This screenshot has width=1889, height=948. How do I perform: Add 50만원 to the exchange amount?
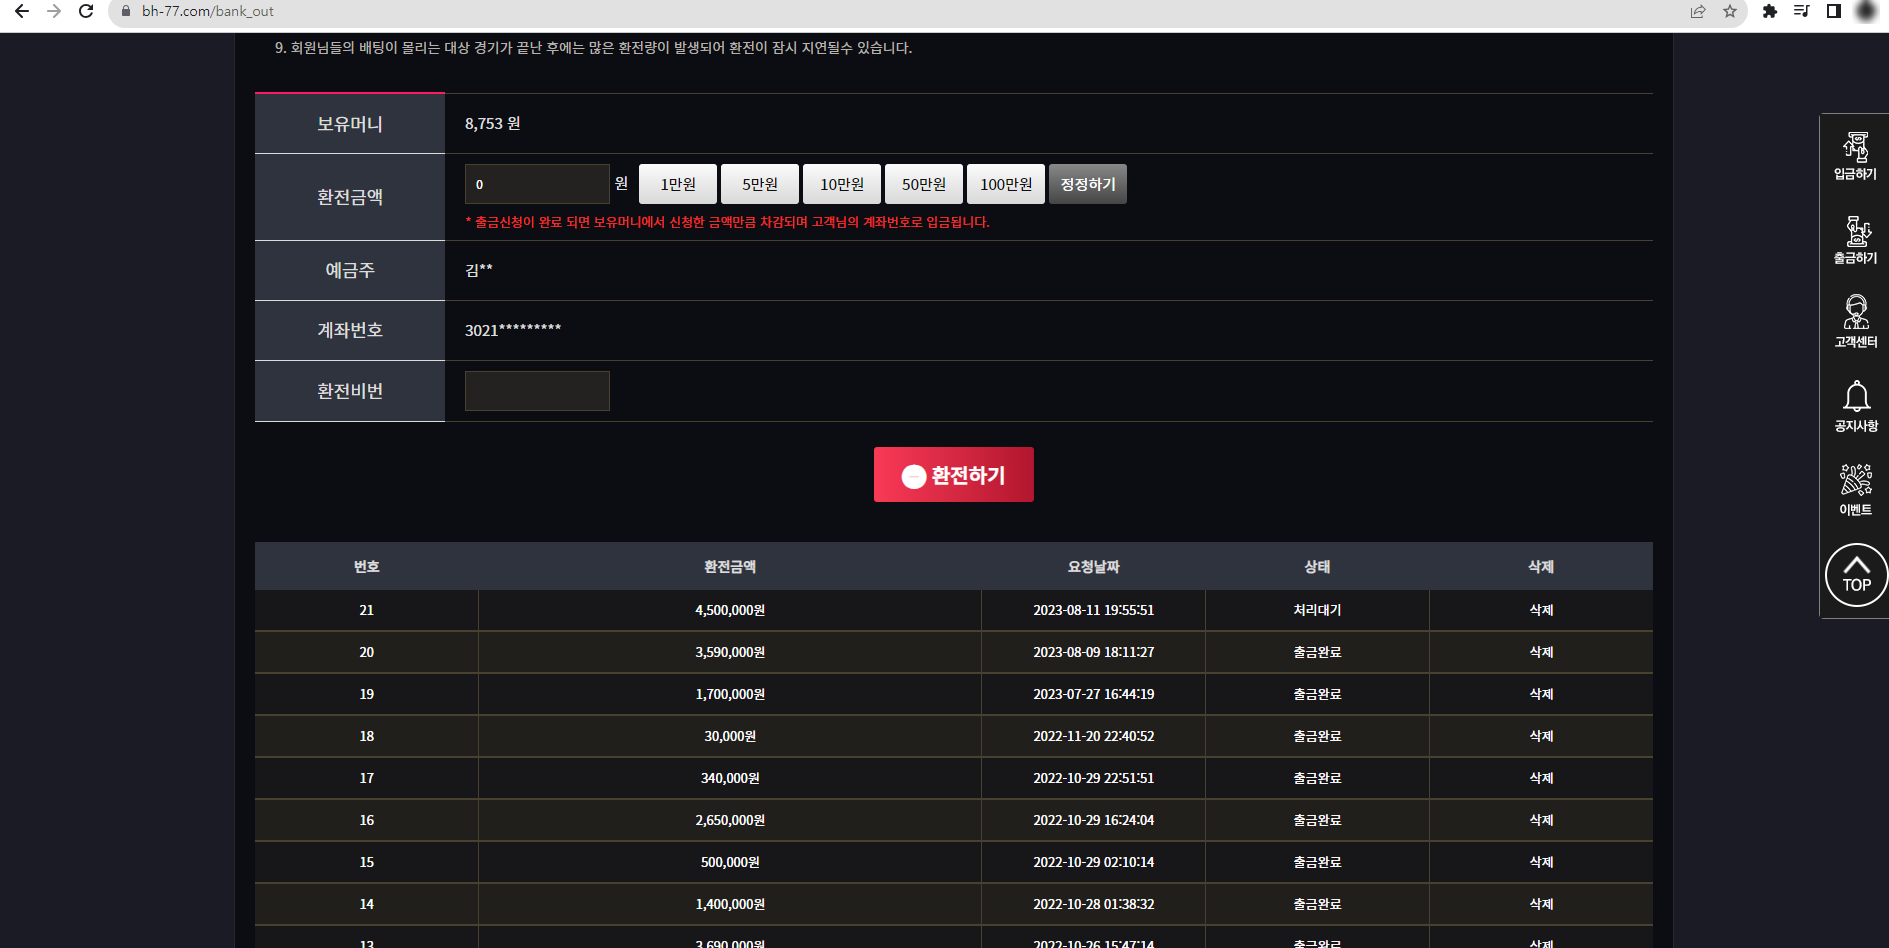[924, 184]
